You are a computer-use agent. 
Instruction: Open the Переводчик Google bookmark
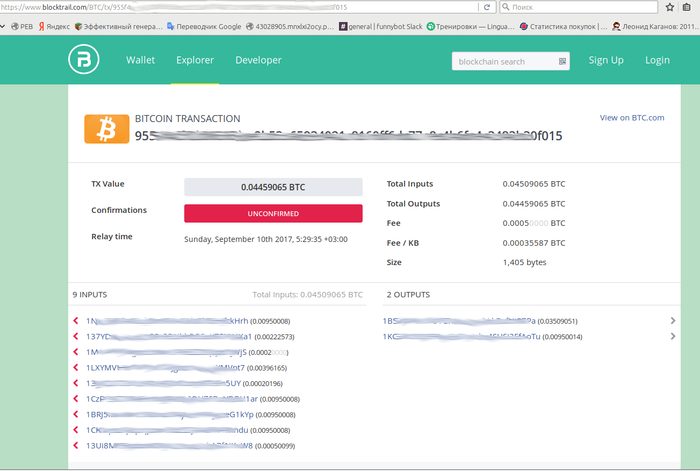(204, 26)
